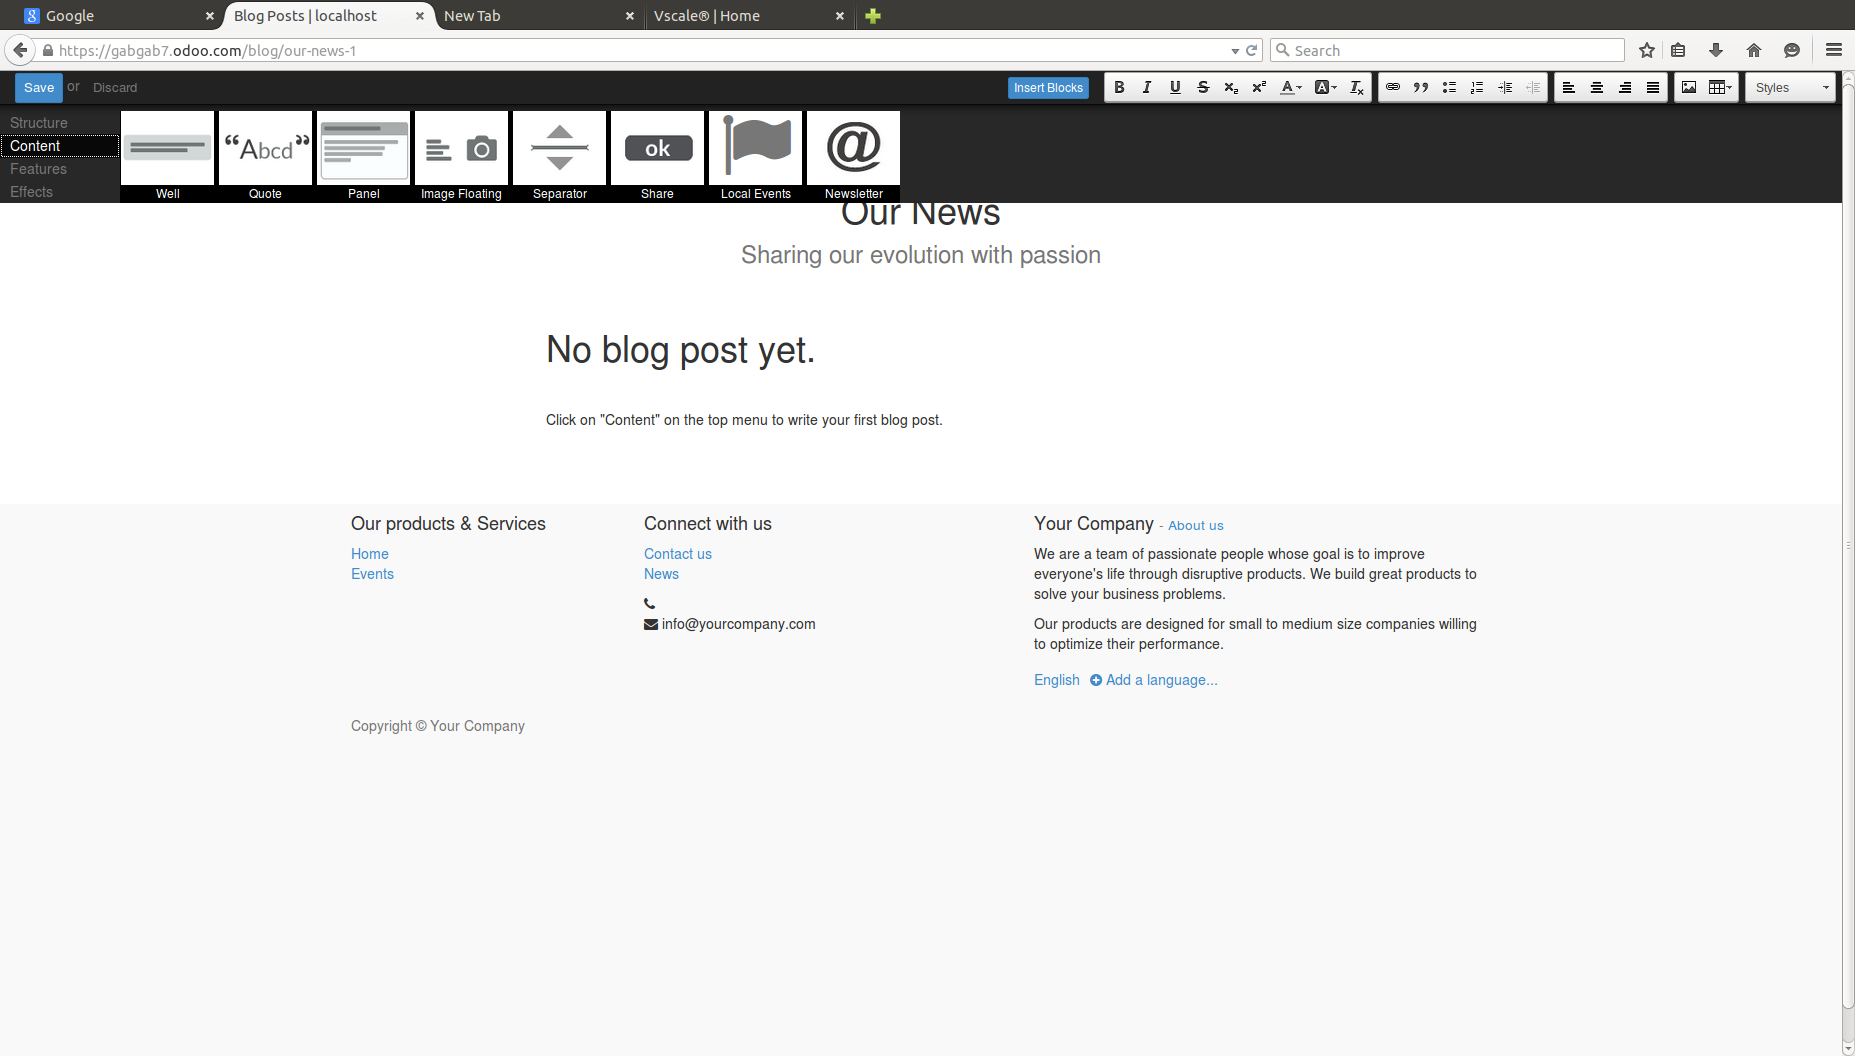Pick the Quote building block
Viewport: 1855px width, 1056px height.
click(x=266, y=156)
